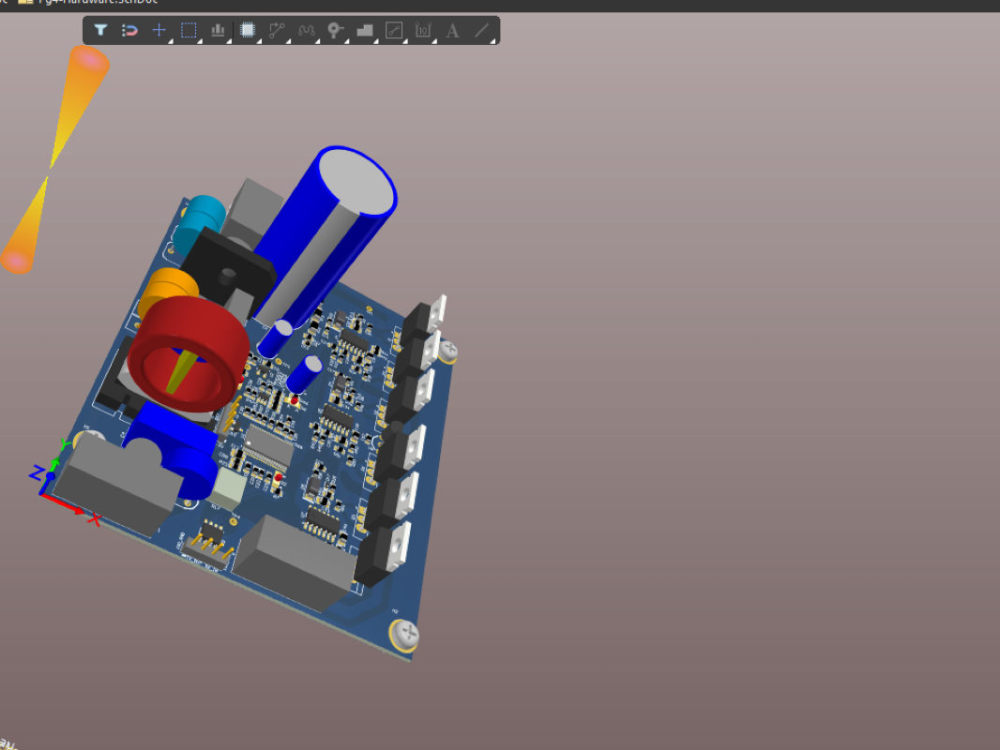This screenshot has width=1000, height=750.
Task: Toggle the magnetic snapping tool
Action: (x=128, y=30)
